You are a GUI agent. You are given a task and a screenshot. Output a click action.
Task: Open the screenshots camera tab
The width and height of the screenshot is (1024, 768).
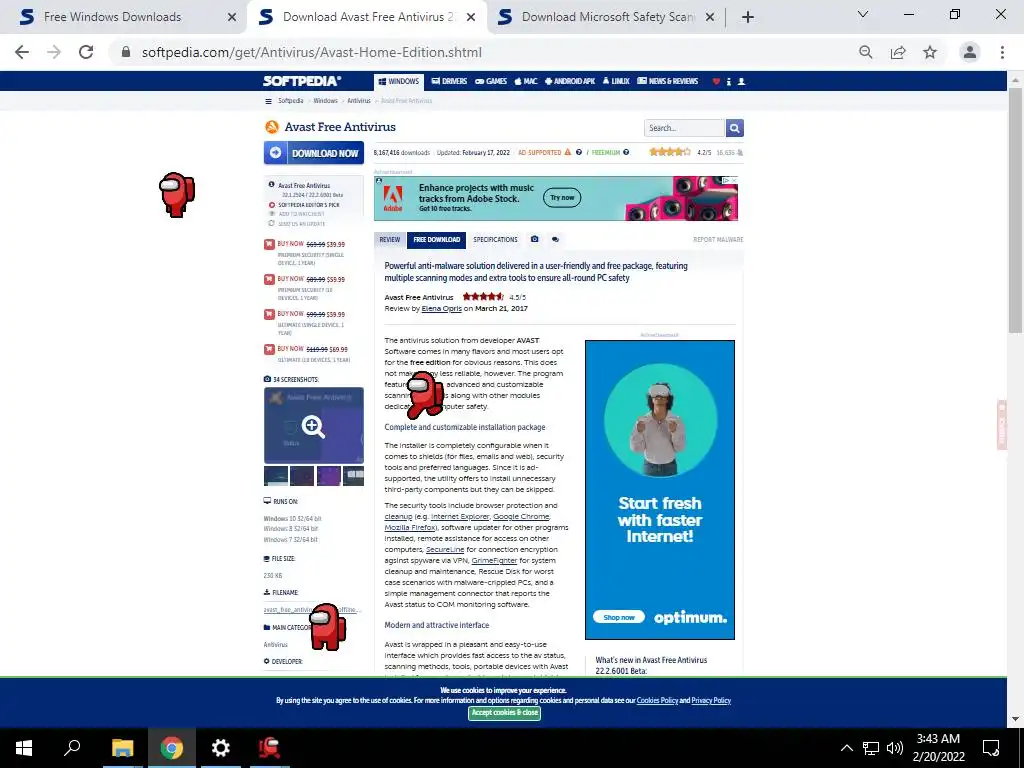point(534,240)
